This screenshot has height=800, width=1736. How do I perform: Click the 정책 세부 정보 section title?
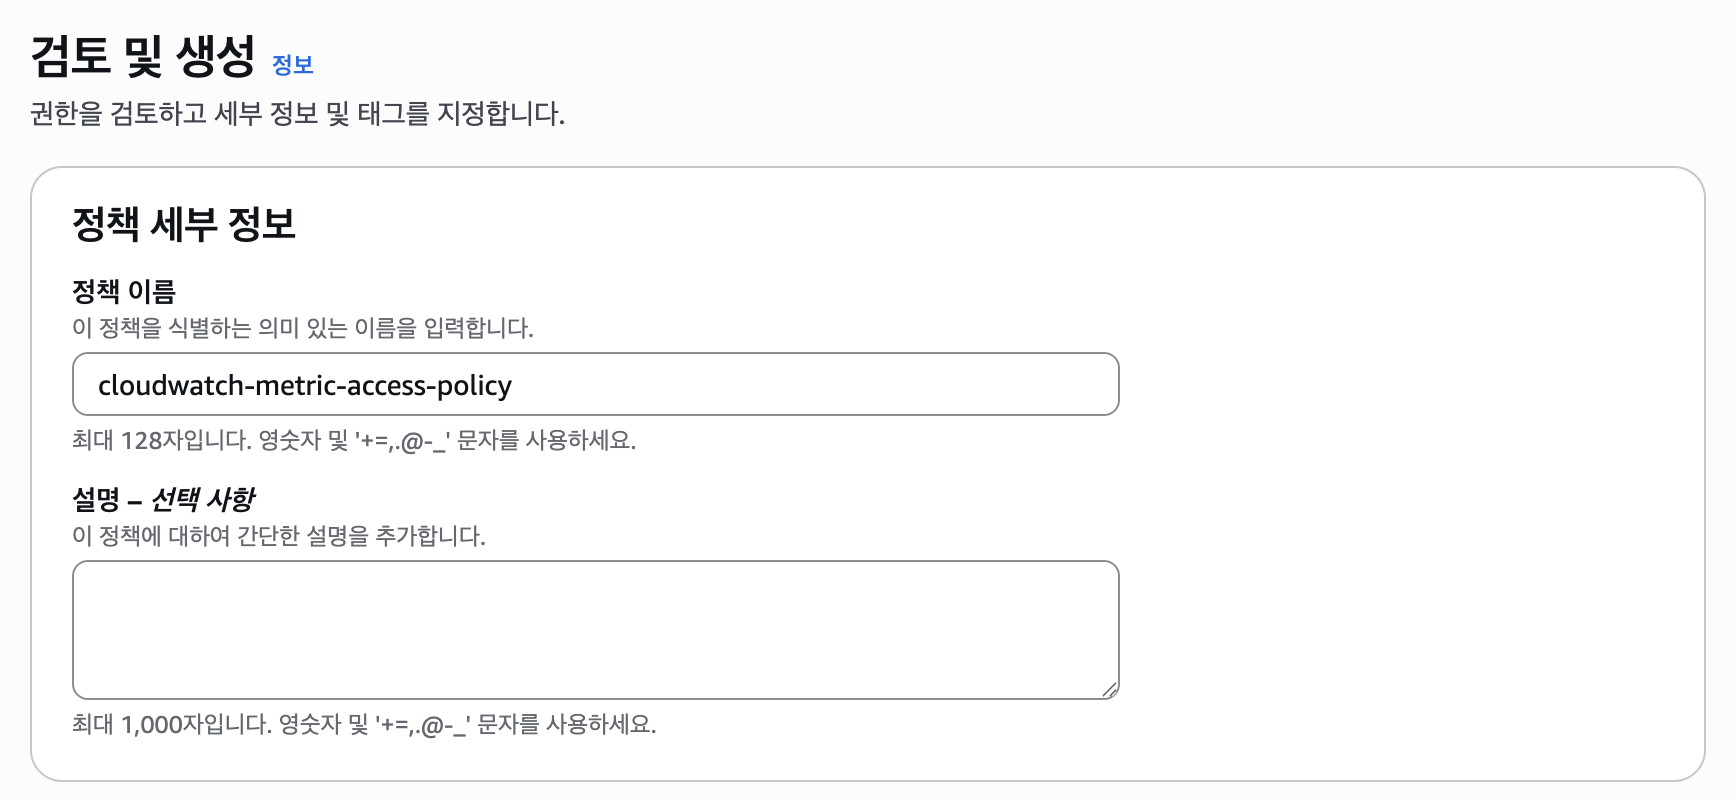[x=184, y=224]
